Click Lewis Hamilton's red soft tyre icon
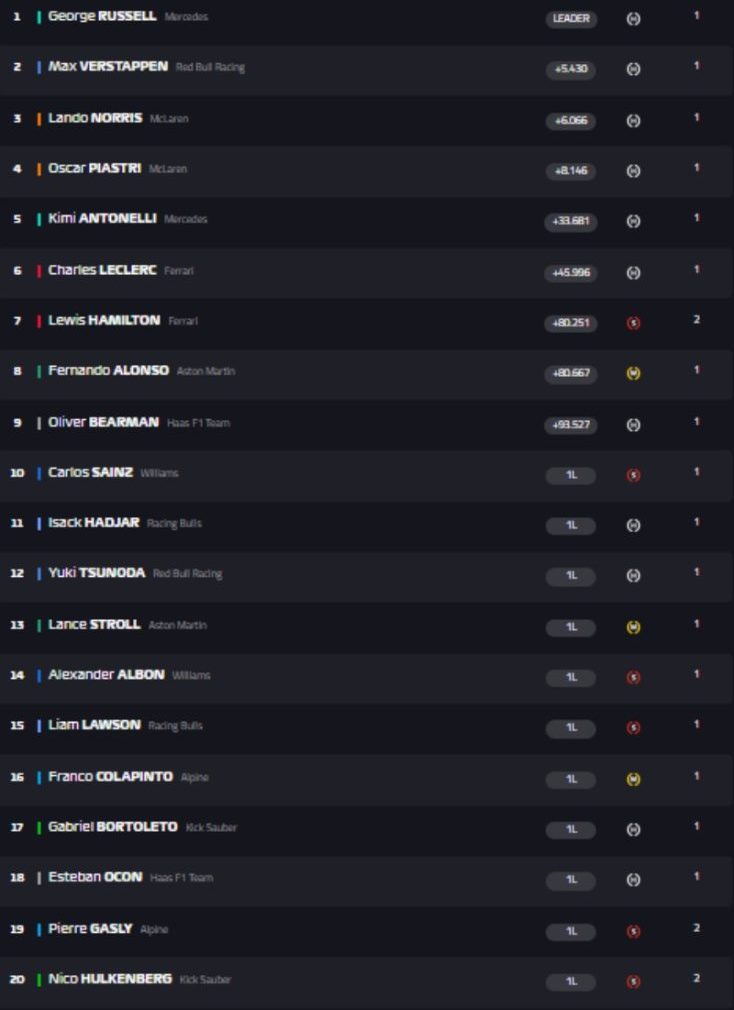The width and height of the screenshot is (734, 1010). pos(633,323)
